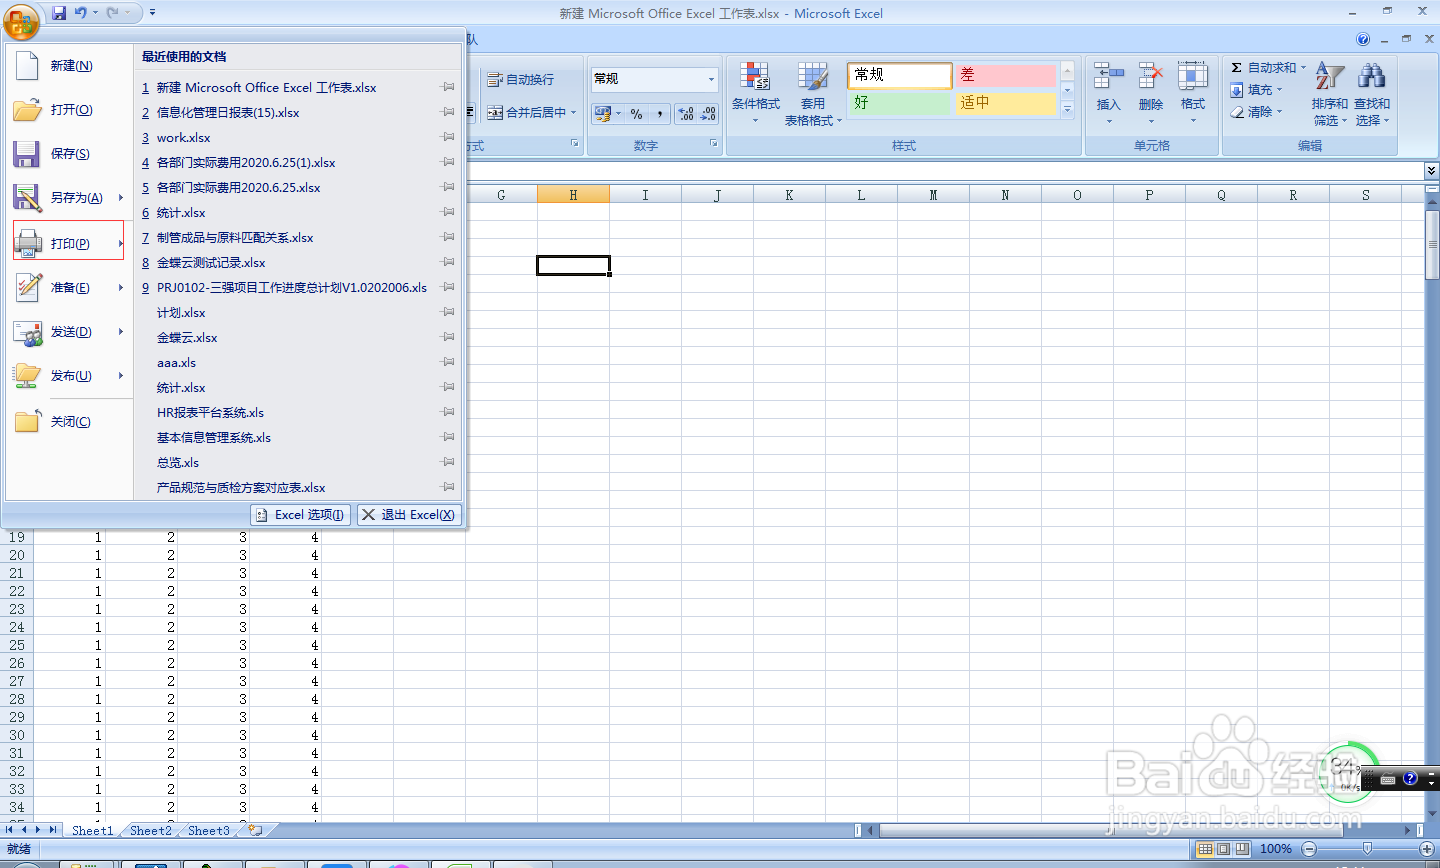Apply percent style to the cell
The width and height of the screenshot is (1440, 868).
(x=637, y=114)
